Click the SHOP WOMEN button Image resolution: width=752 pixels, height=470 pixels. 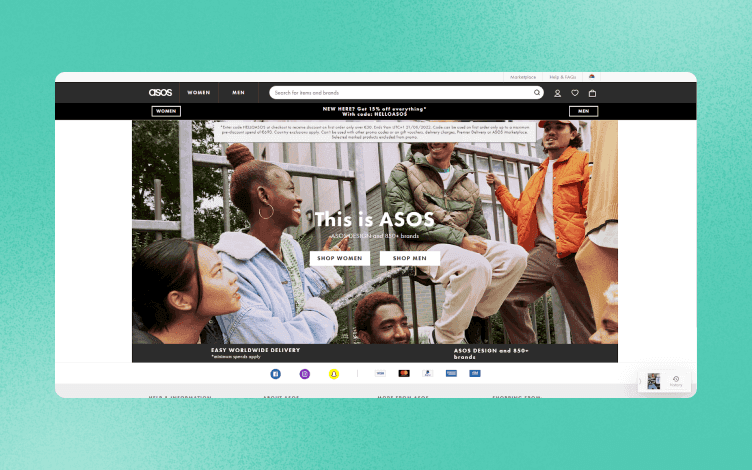pyautogui.click(x=340, y=258)
